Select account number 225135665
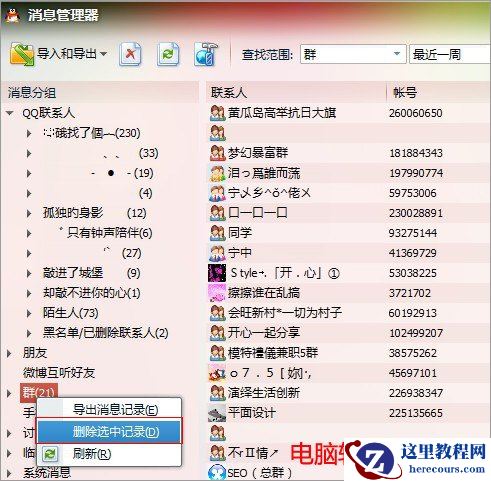Viewport: 491px width, 481px height. [x=416, y=413]
